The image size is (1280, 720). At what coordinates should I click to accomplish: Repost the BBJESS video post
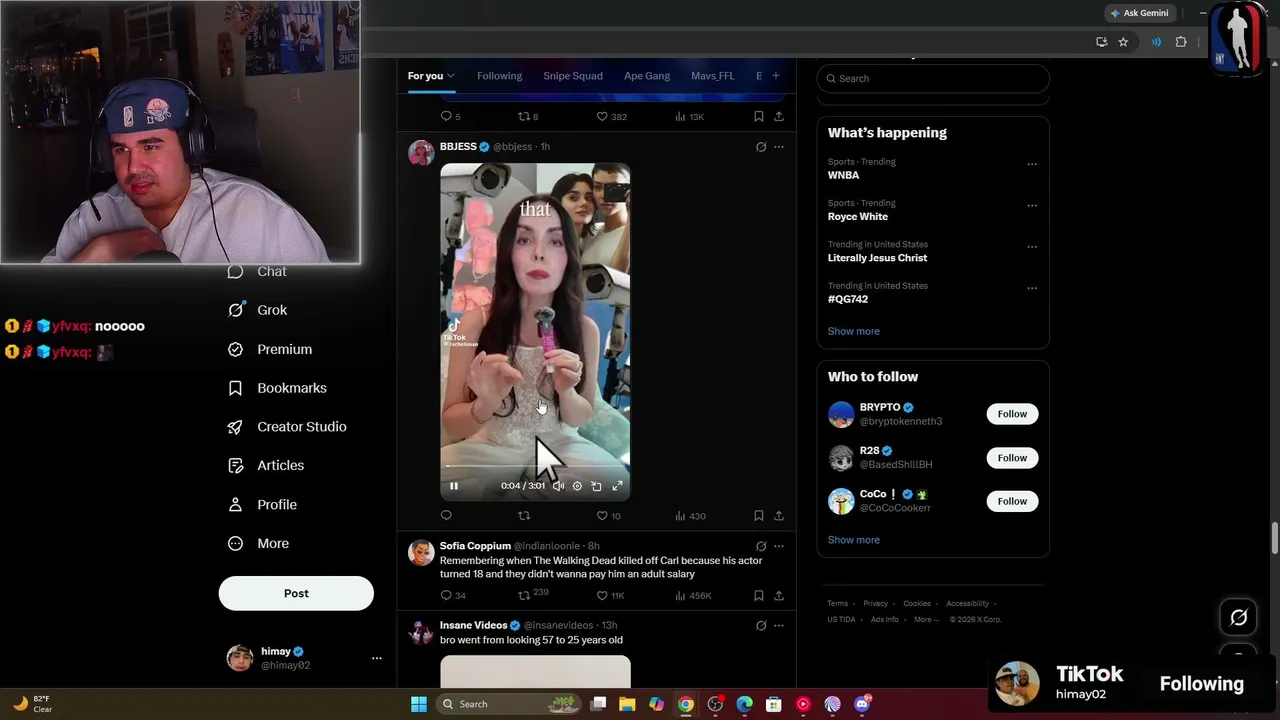click(523, 516)
